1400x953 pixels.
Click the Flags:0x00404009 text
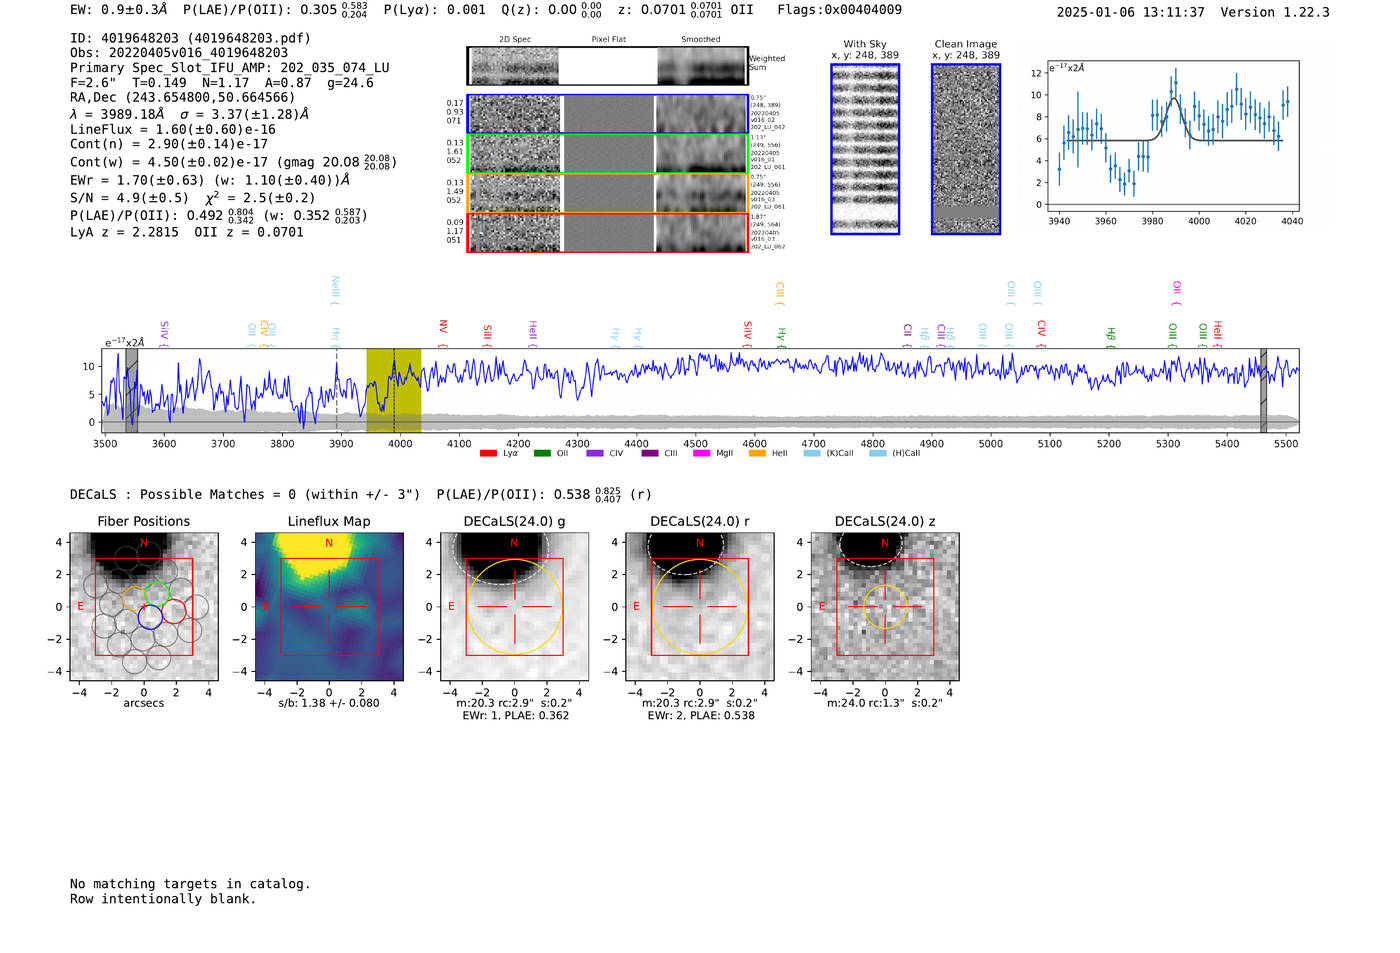(x=839, y=10)
